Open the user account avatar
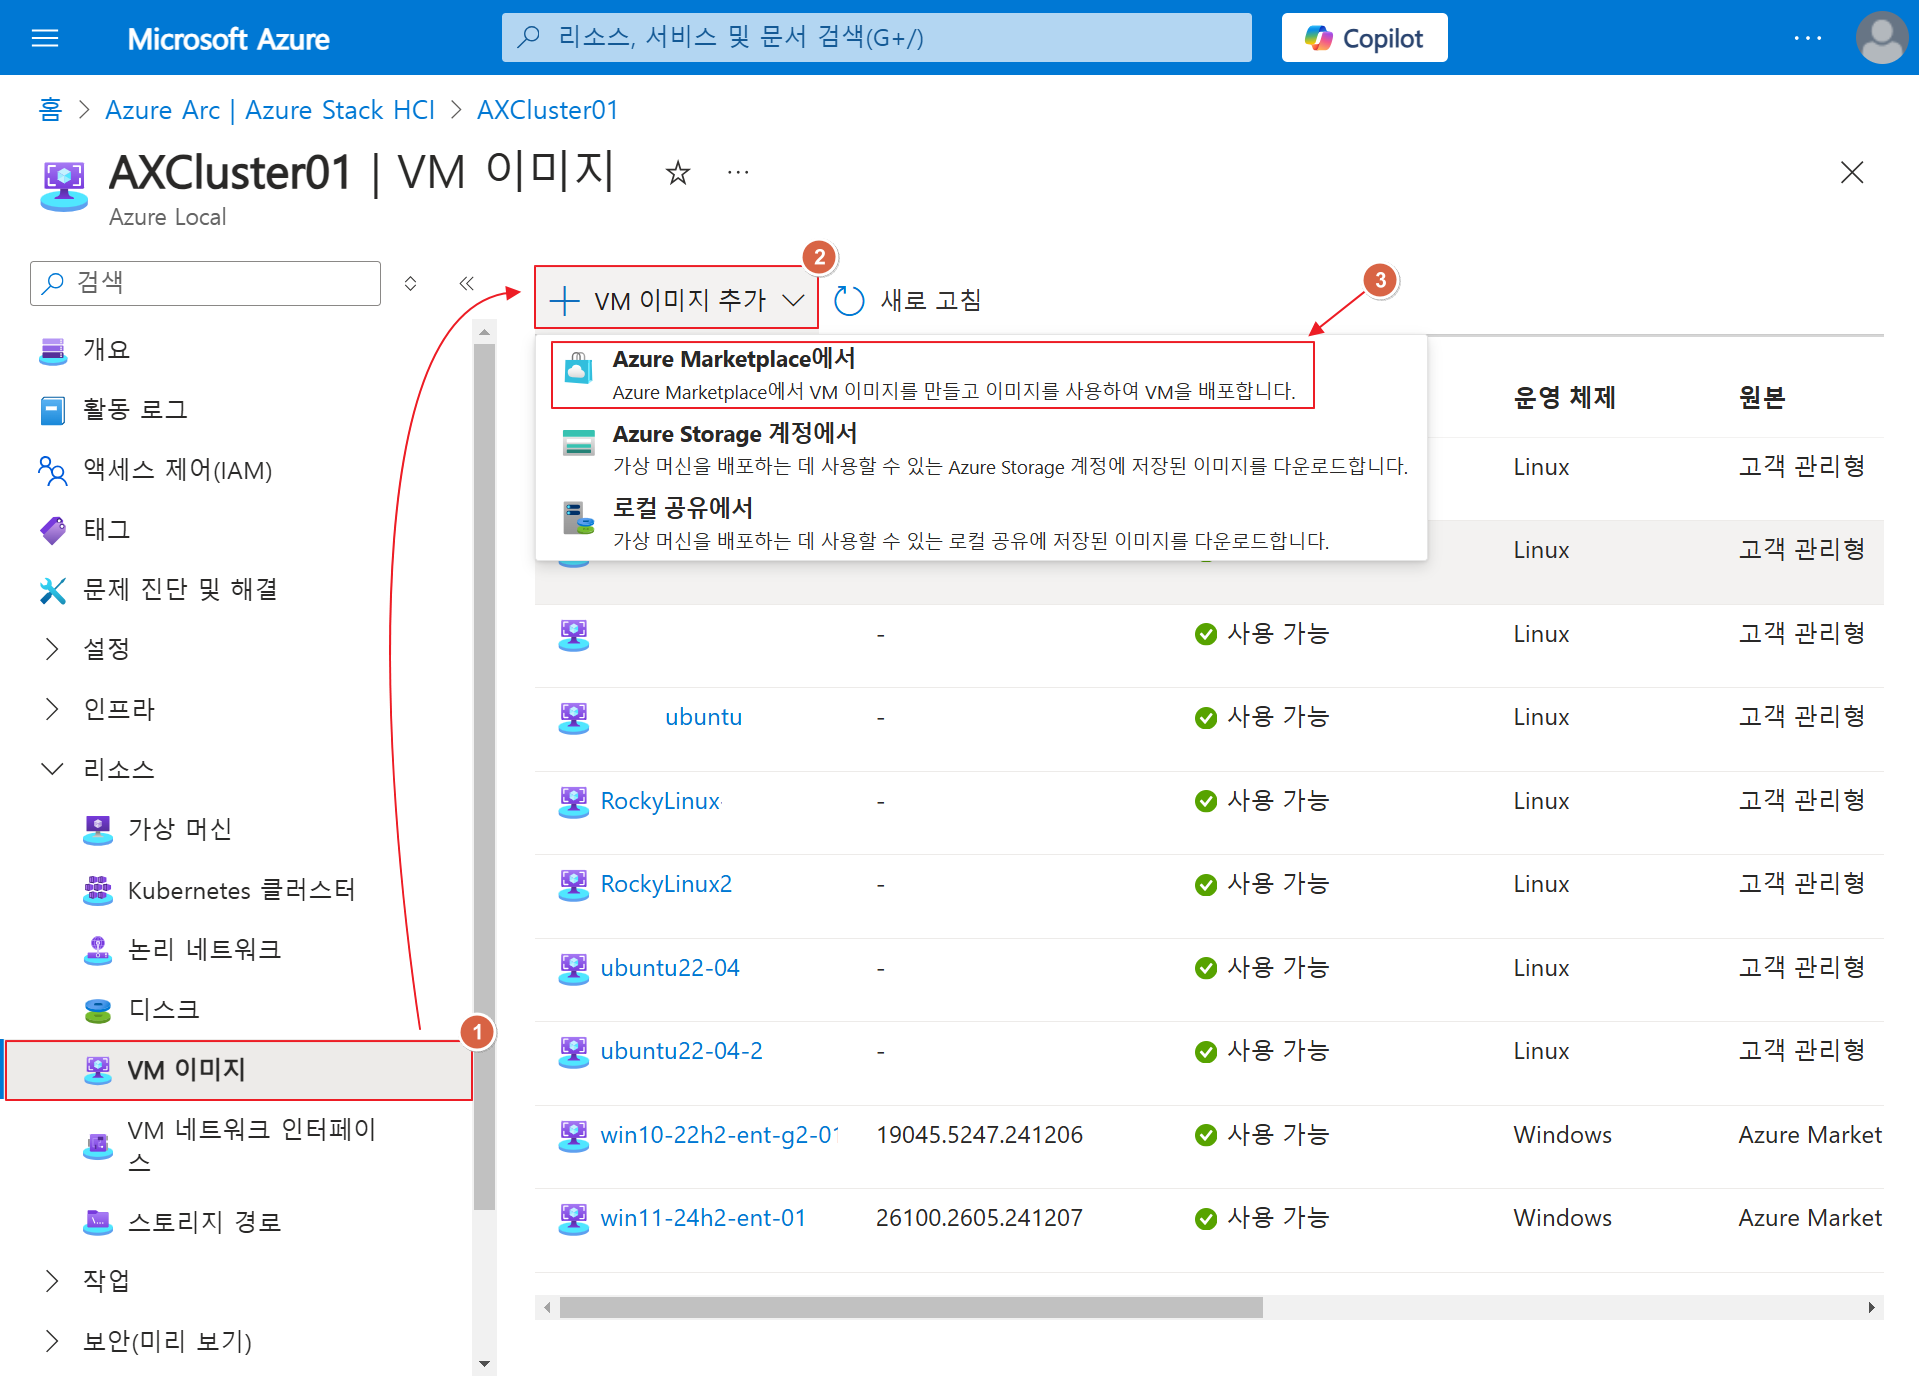1919x1376 pixels. point(1881,38)
